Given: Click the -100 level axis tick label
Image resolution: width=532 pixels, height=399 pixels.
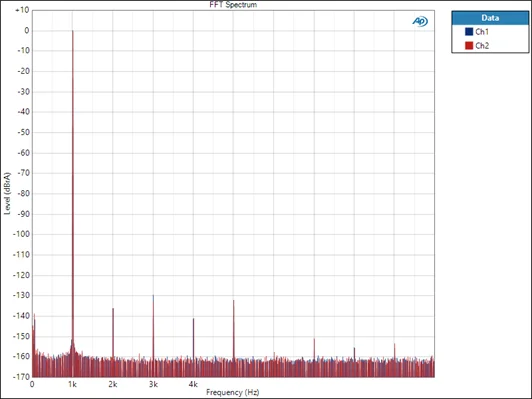Looking at the screenshot, I should point(21,234).
